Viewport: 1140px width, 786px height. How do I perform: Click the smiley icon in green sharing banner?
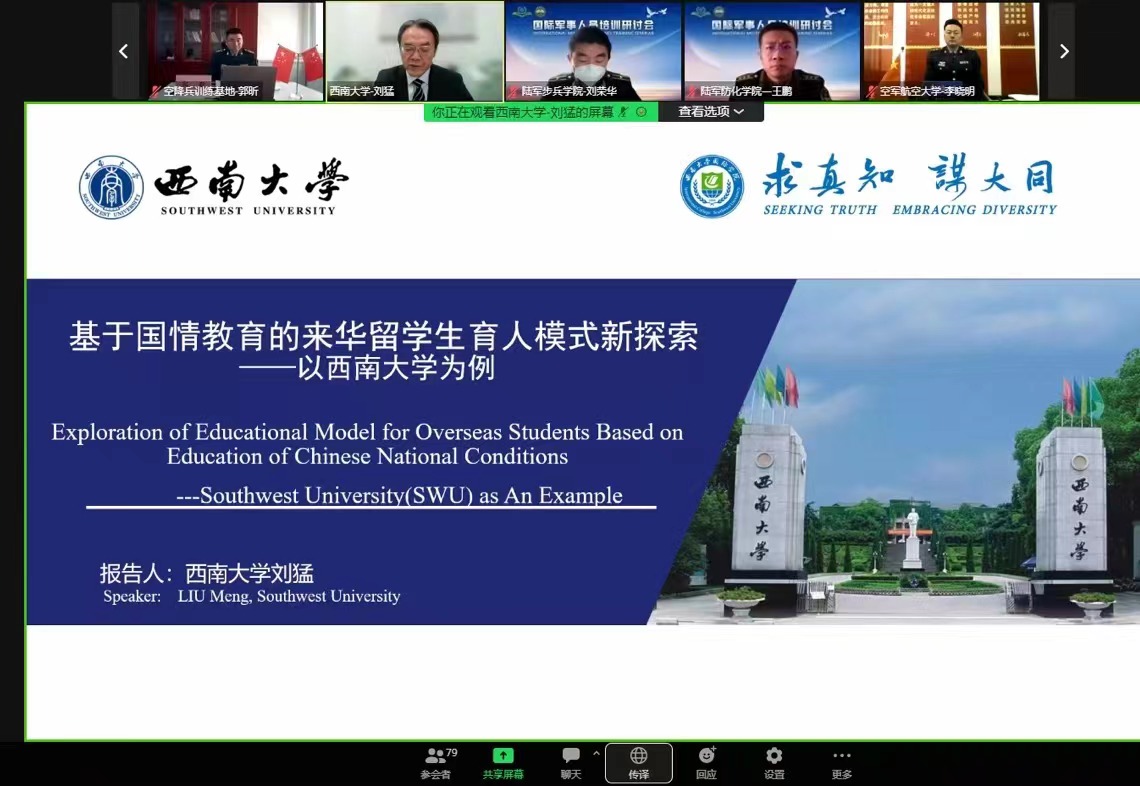[641, 112]
